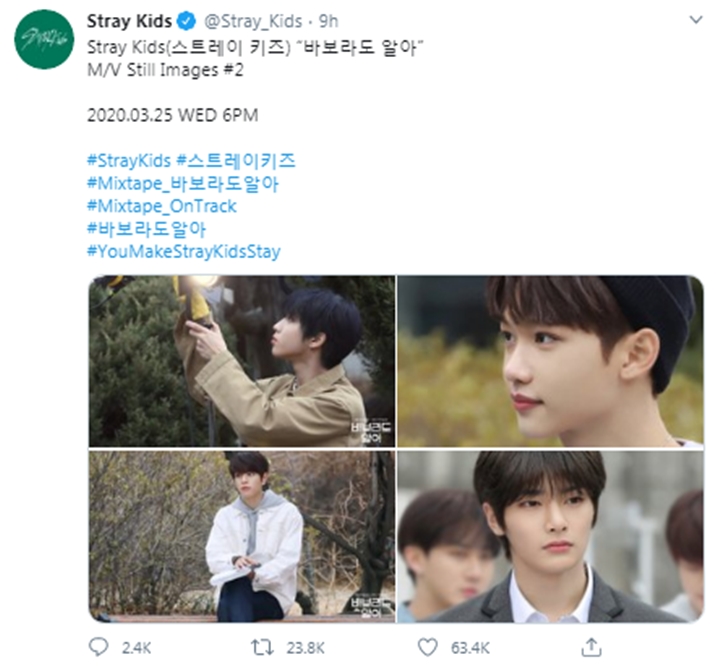The image size is (720, 670).
Task: Open the @Stray_Kids handle link
Action: tap(253, 21)
